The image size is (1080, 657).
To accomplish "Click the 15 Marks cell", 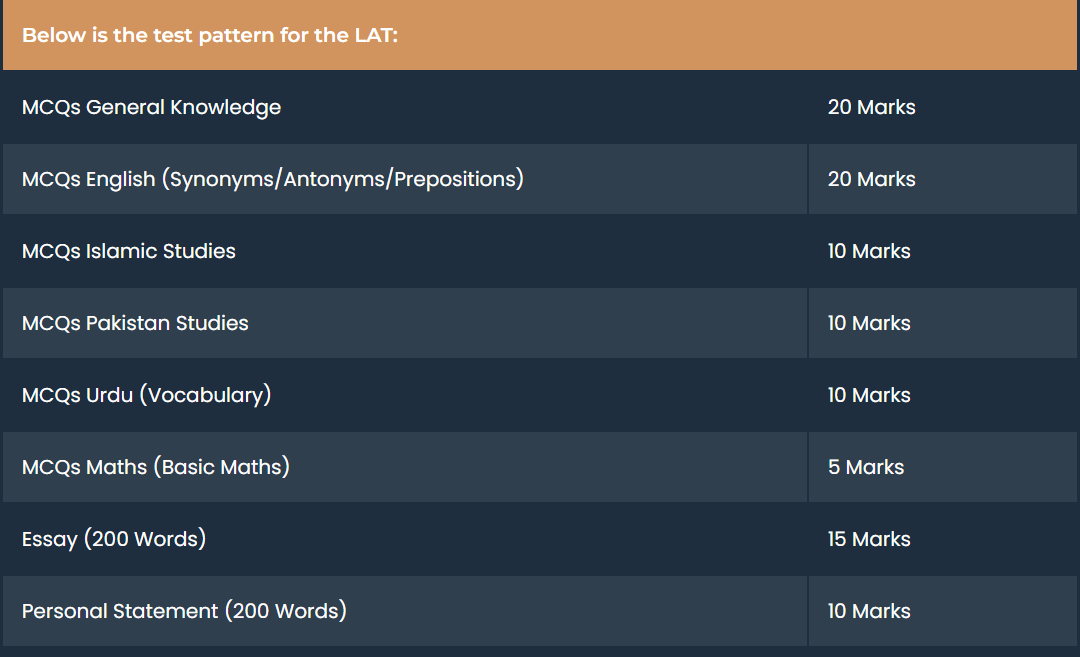I will point(869,539).
